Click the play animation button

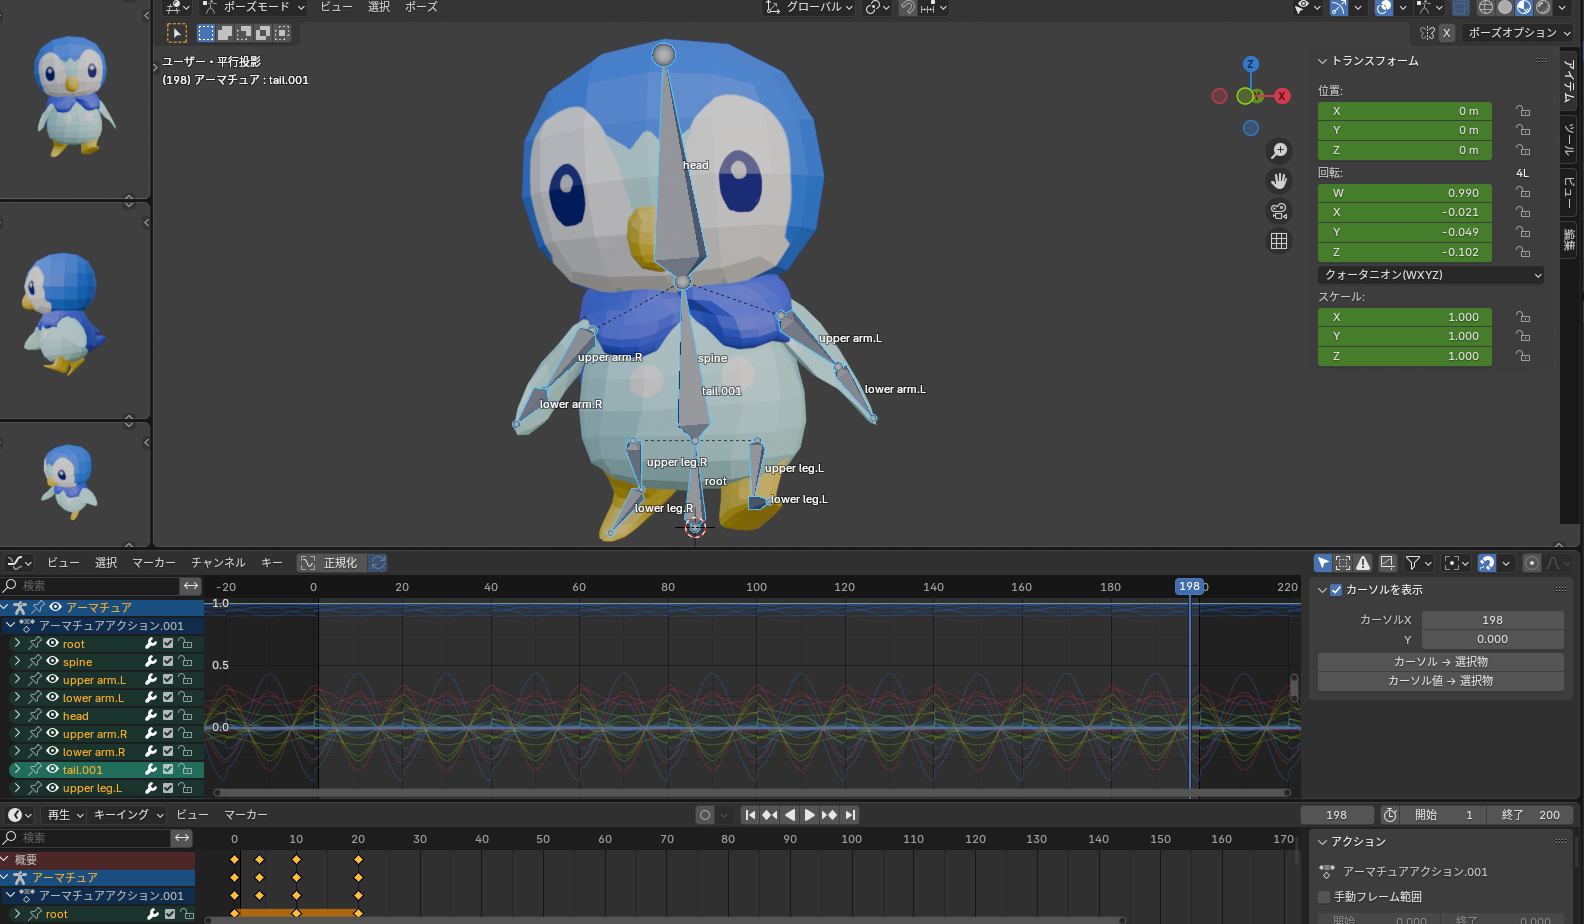click(810, 815)
